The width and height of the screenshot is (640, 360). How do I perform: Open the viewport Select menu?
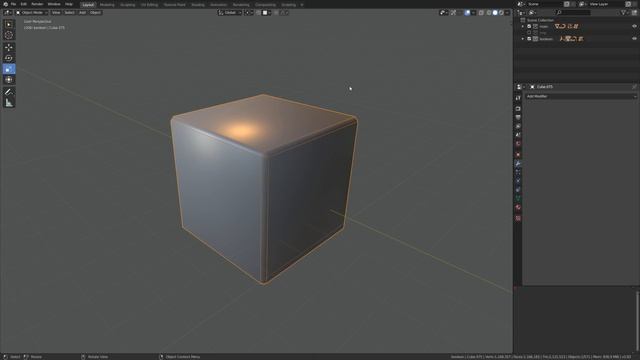coord(69,13)
